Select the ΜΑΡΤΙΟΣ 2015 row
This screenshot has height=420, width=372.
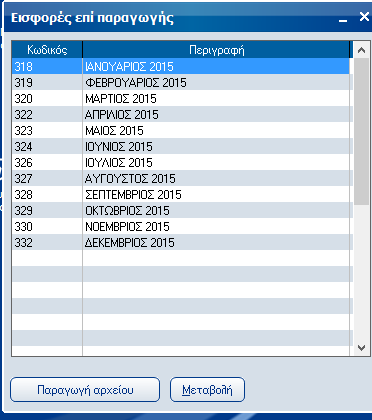click(x=182, y=99)
